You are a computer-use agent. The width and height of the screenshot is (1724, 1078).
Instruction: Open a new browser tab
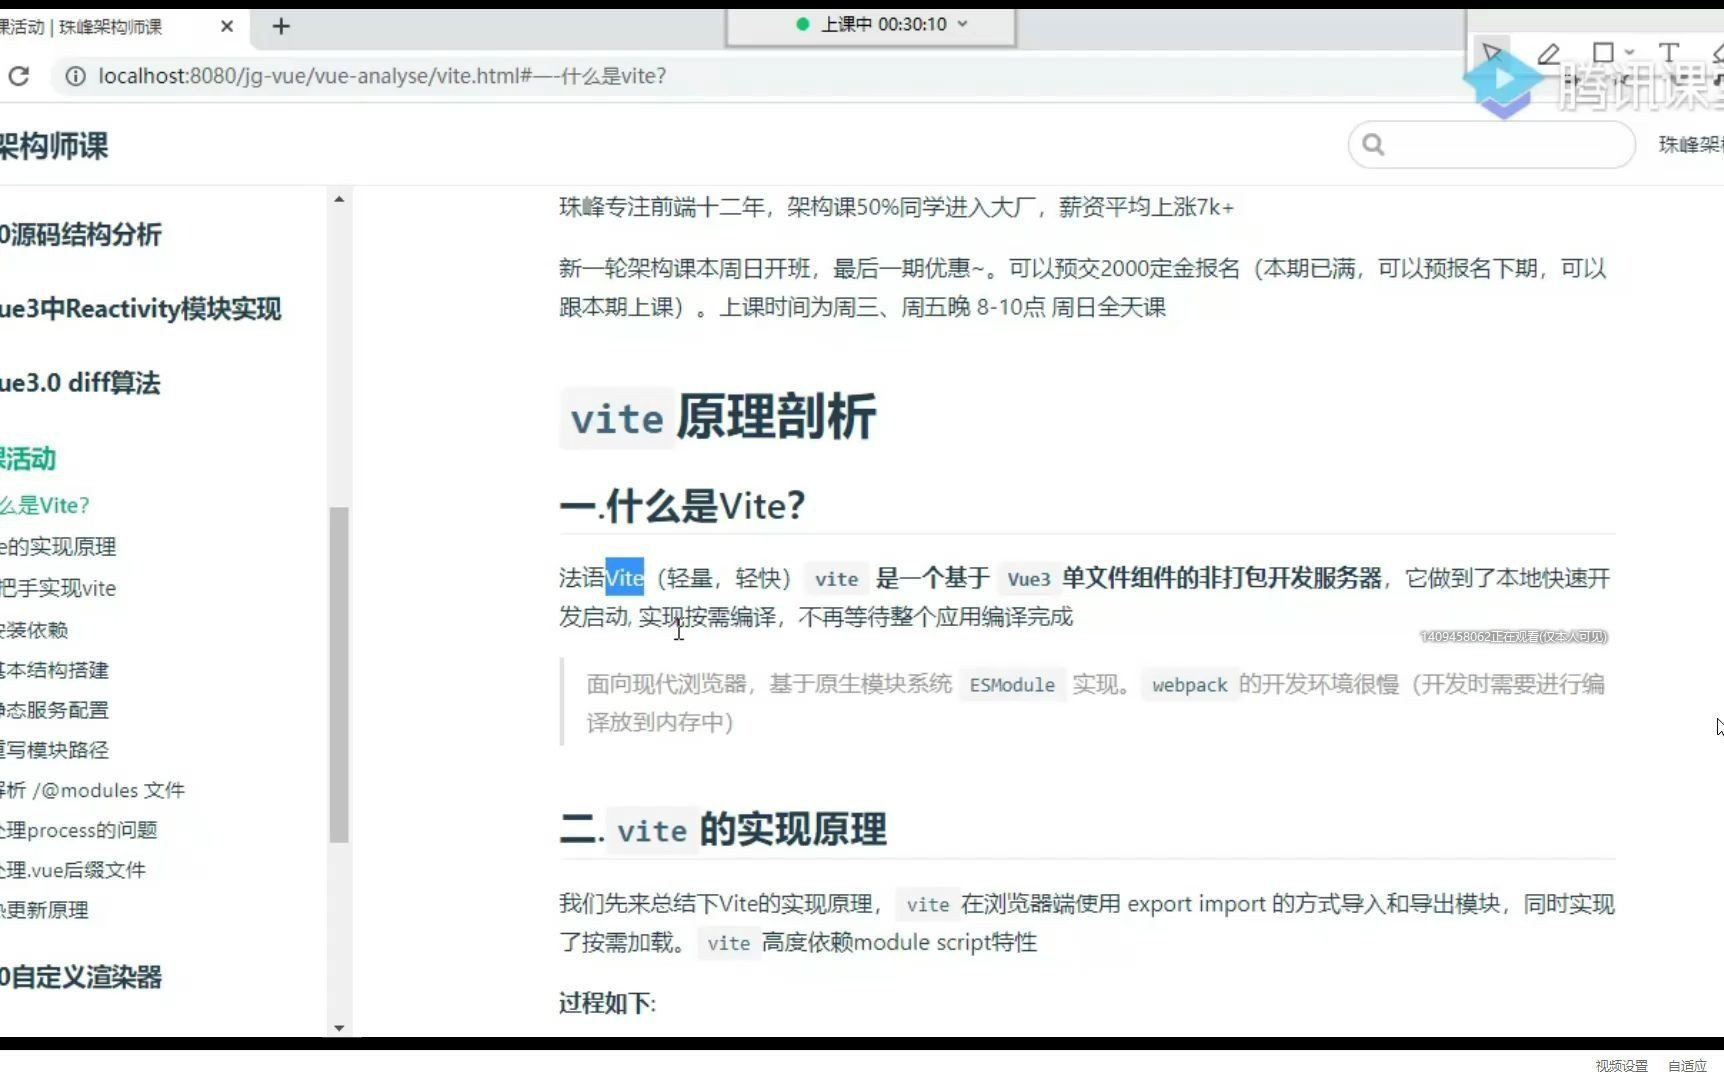281,26
